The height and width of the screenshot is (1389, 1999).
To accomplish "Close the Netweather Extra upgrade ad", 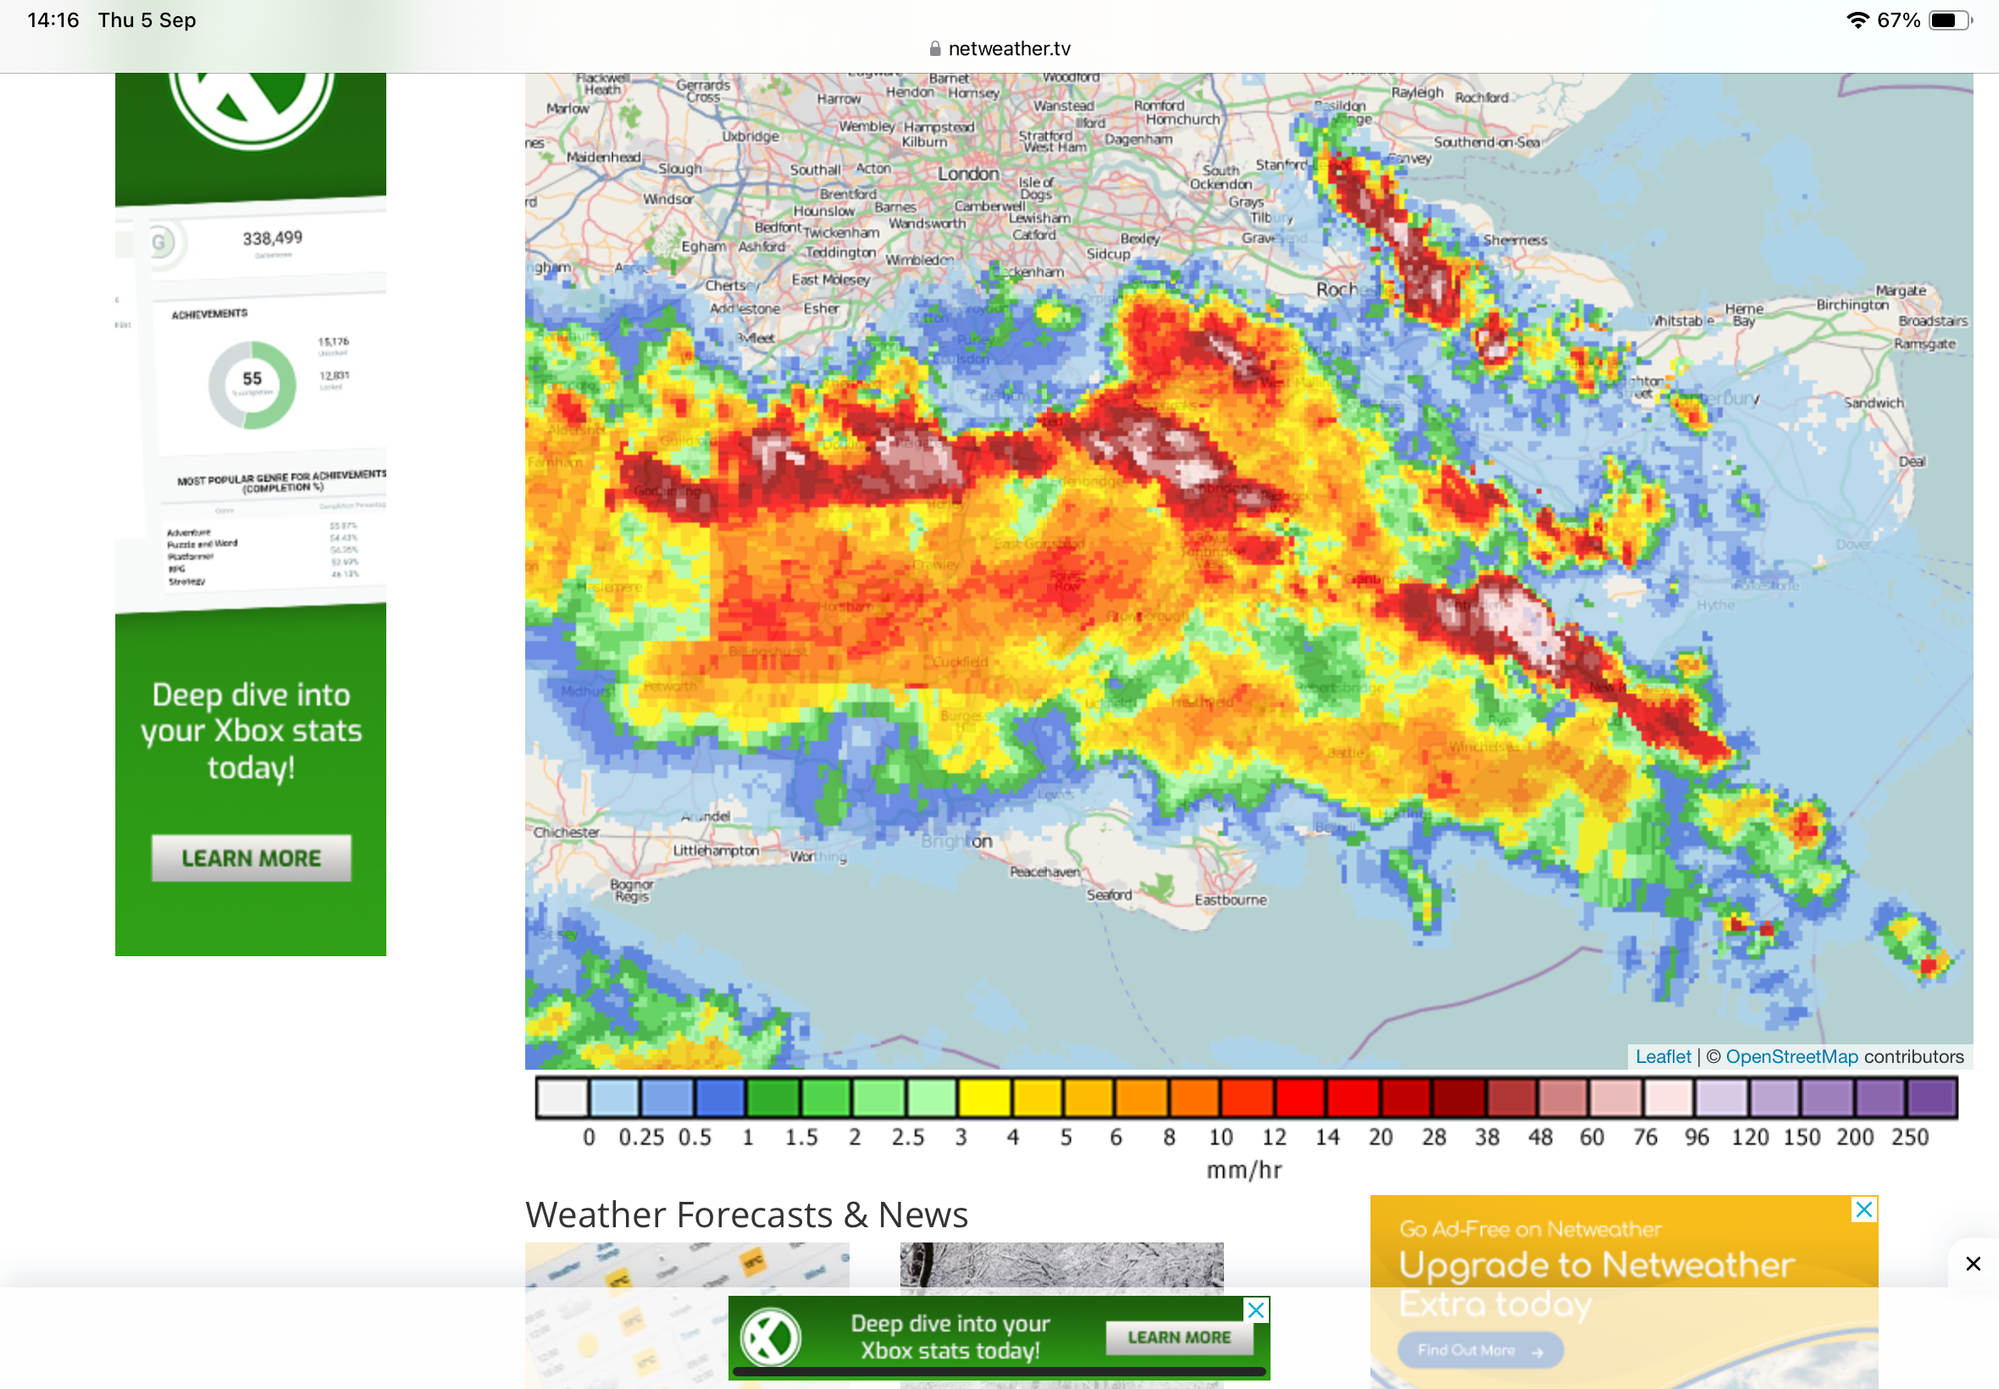I will [x=1864, y=1209].
